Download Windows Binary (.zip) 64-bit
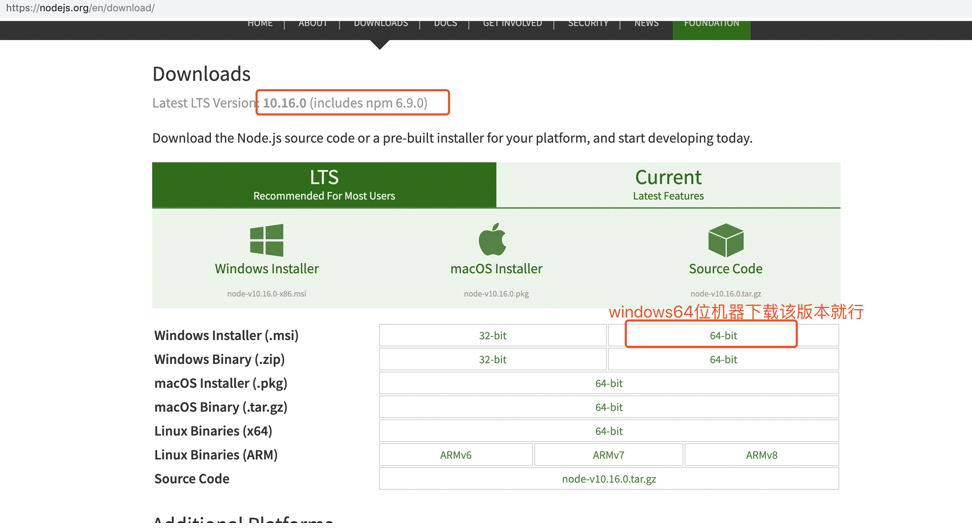 click(x=723, y=360)
